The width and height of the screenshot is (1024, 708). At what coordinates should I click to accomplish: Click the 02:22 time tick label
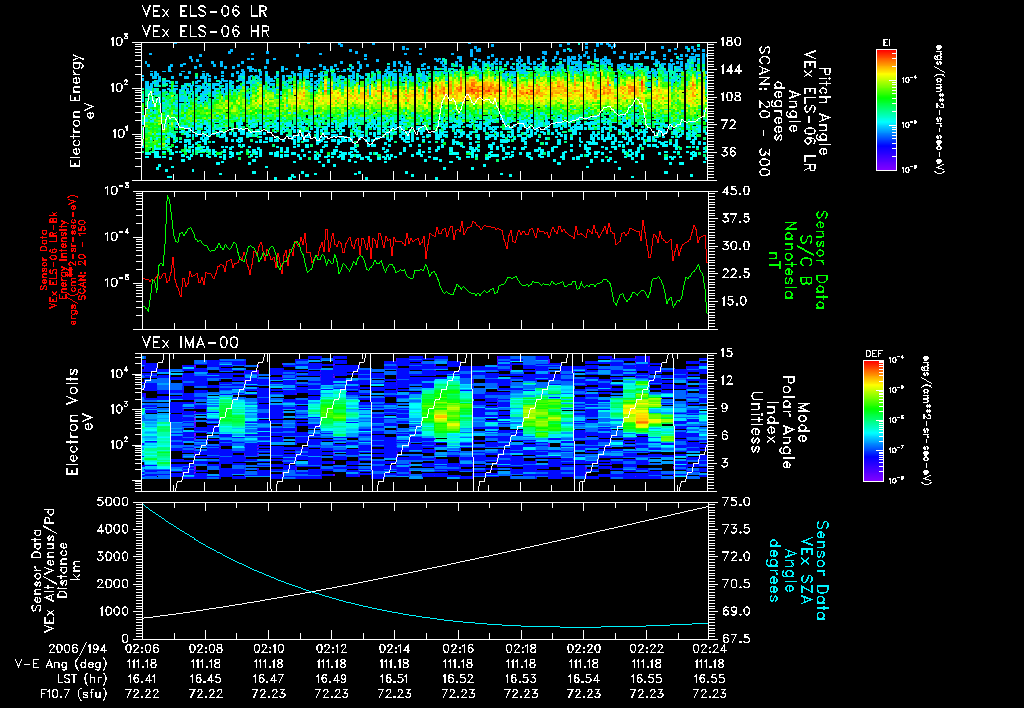pyautogui.click(x=647, y=649)
